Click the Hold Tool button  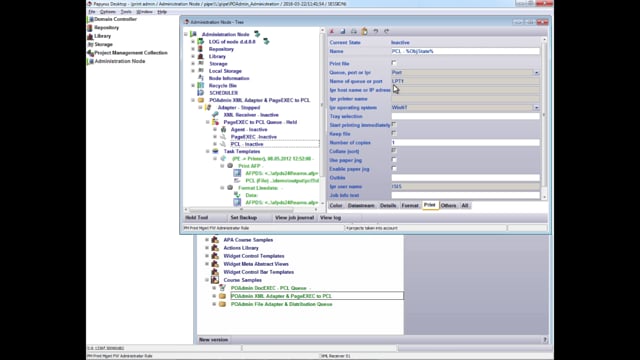pyautogui.click(x=197, y=218)
